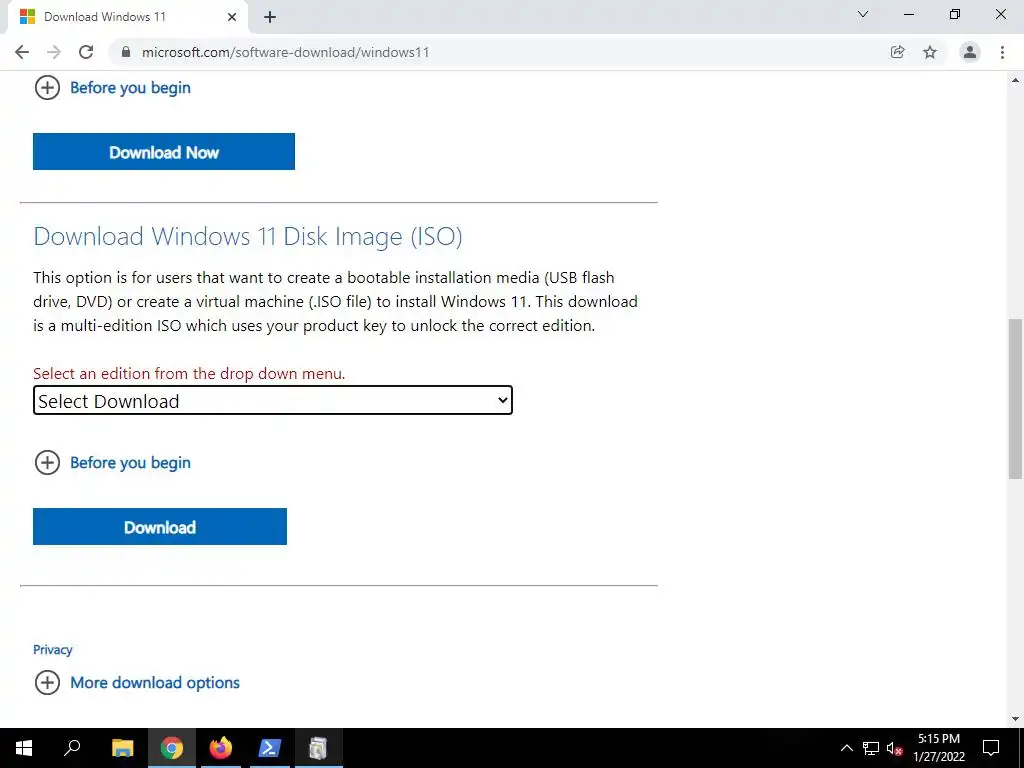Click the blue Download button
The height and width of the screenshot is (768, 1024).
coord(160,526)
